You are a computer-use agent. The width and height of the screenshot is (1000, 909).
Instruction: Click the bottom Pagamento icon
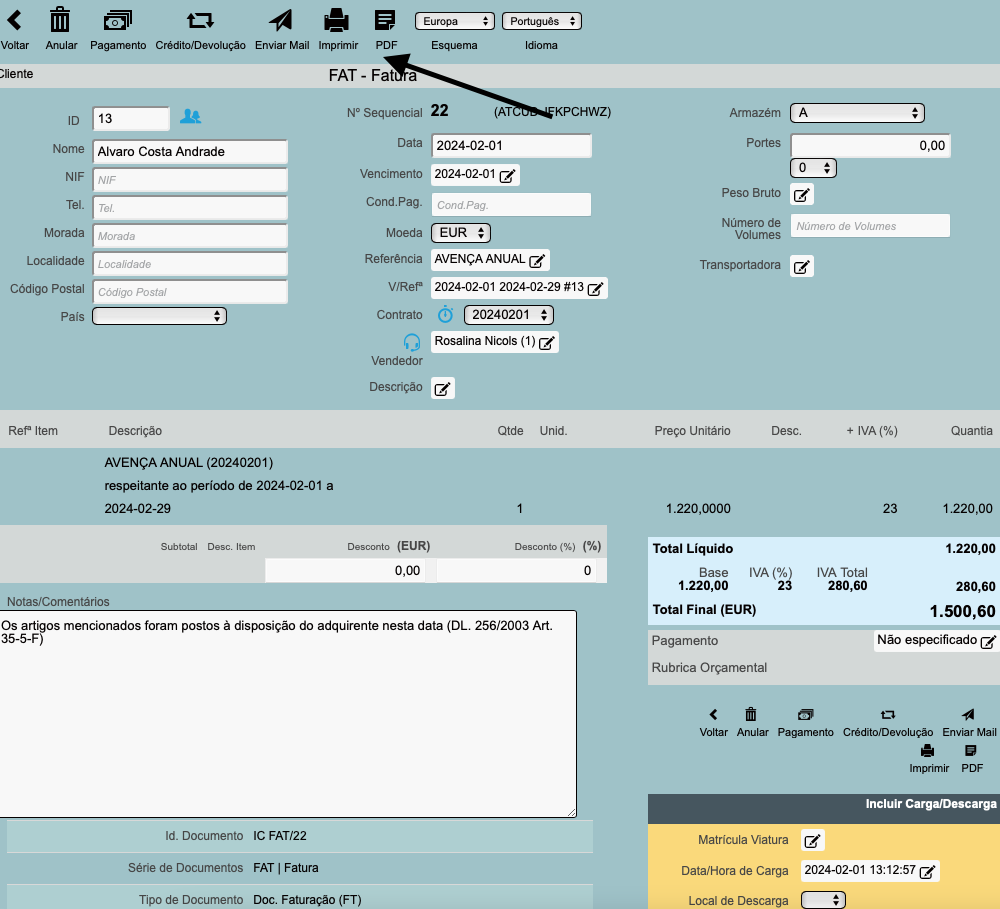tap(805, 714)
